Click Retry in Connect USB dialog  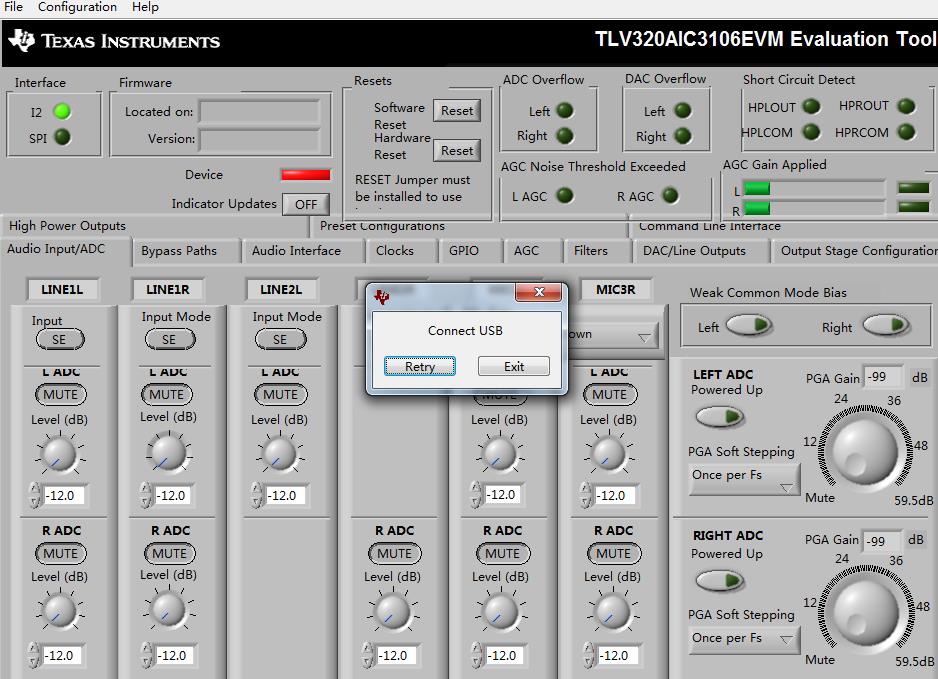(x=420, y=366)
